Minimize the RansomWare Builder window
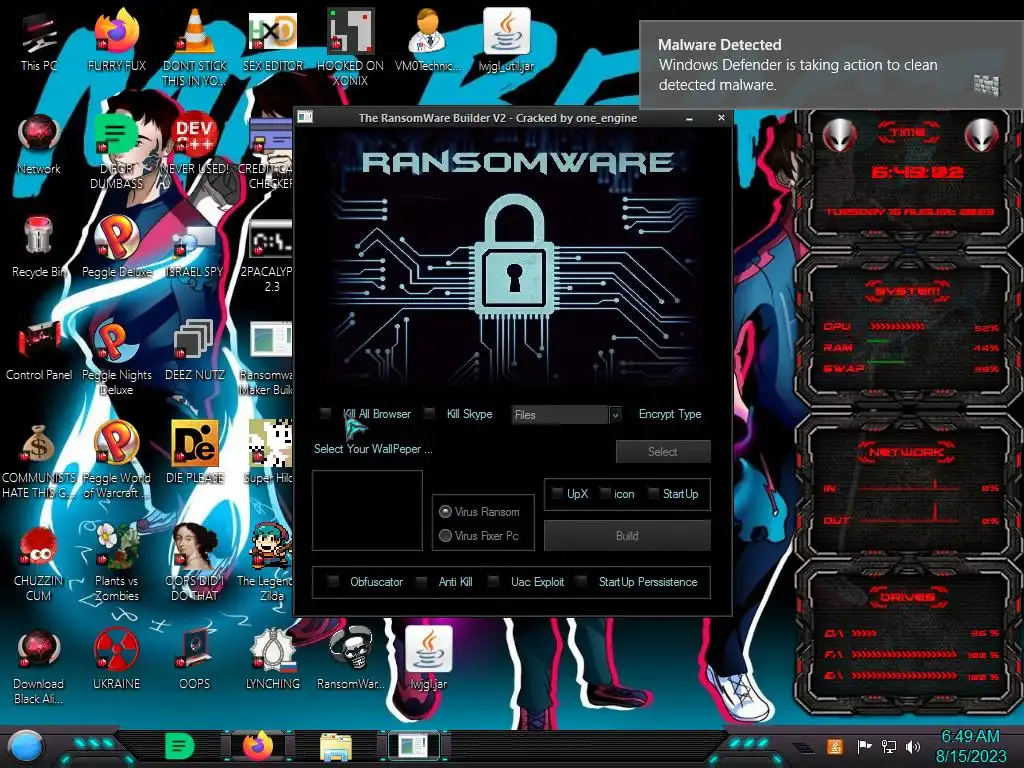 [x=690, y=118]
